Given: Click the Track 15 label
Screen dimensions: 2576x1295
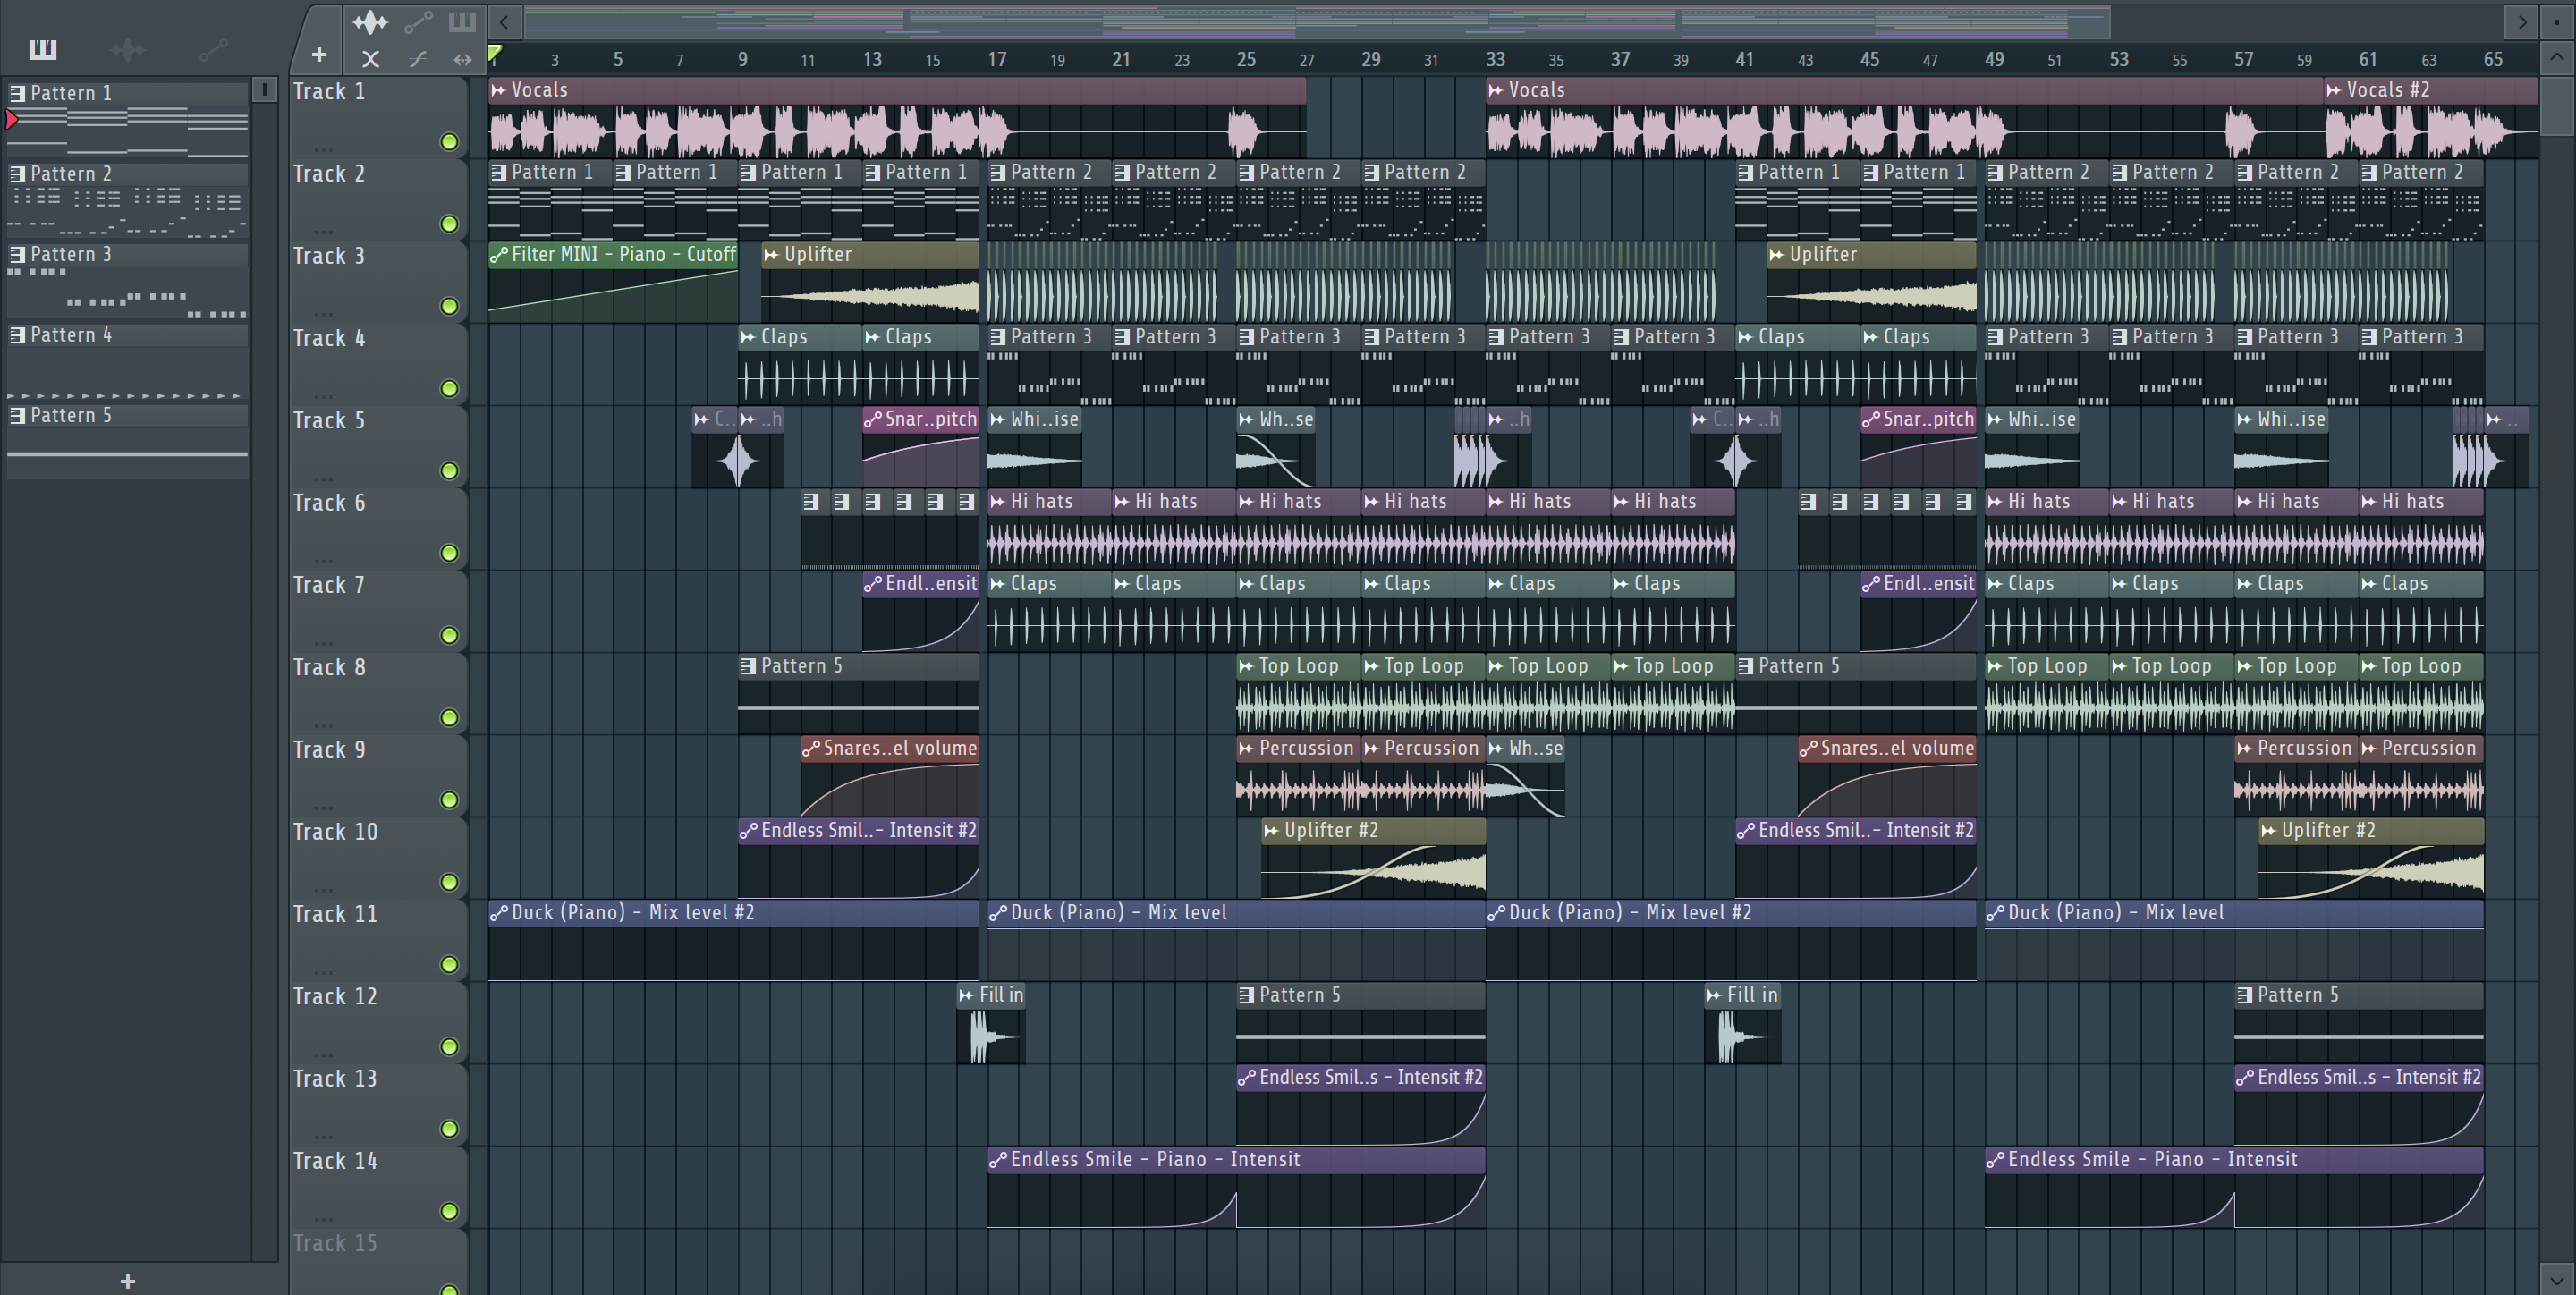Looking at the screenshot, I should coord(335,1243).
